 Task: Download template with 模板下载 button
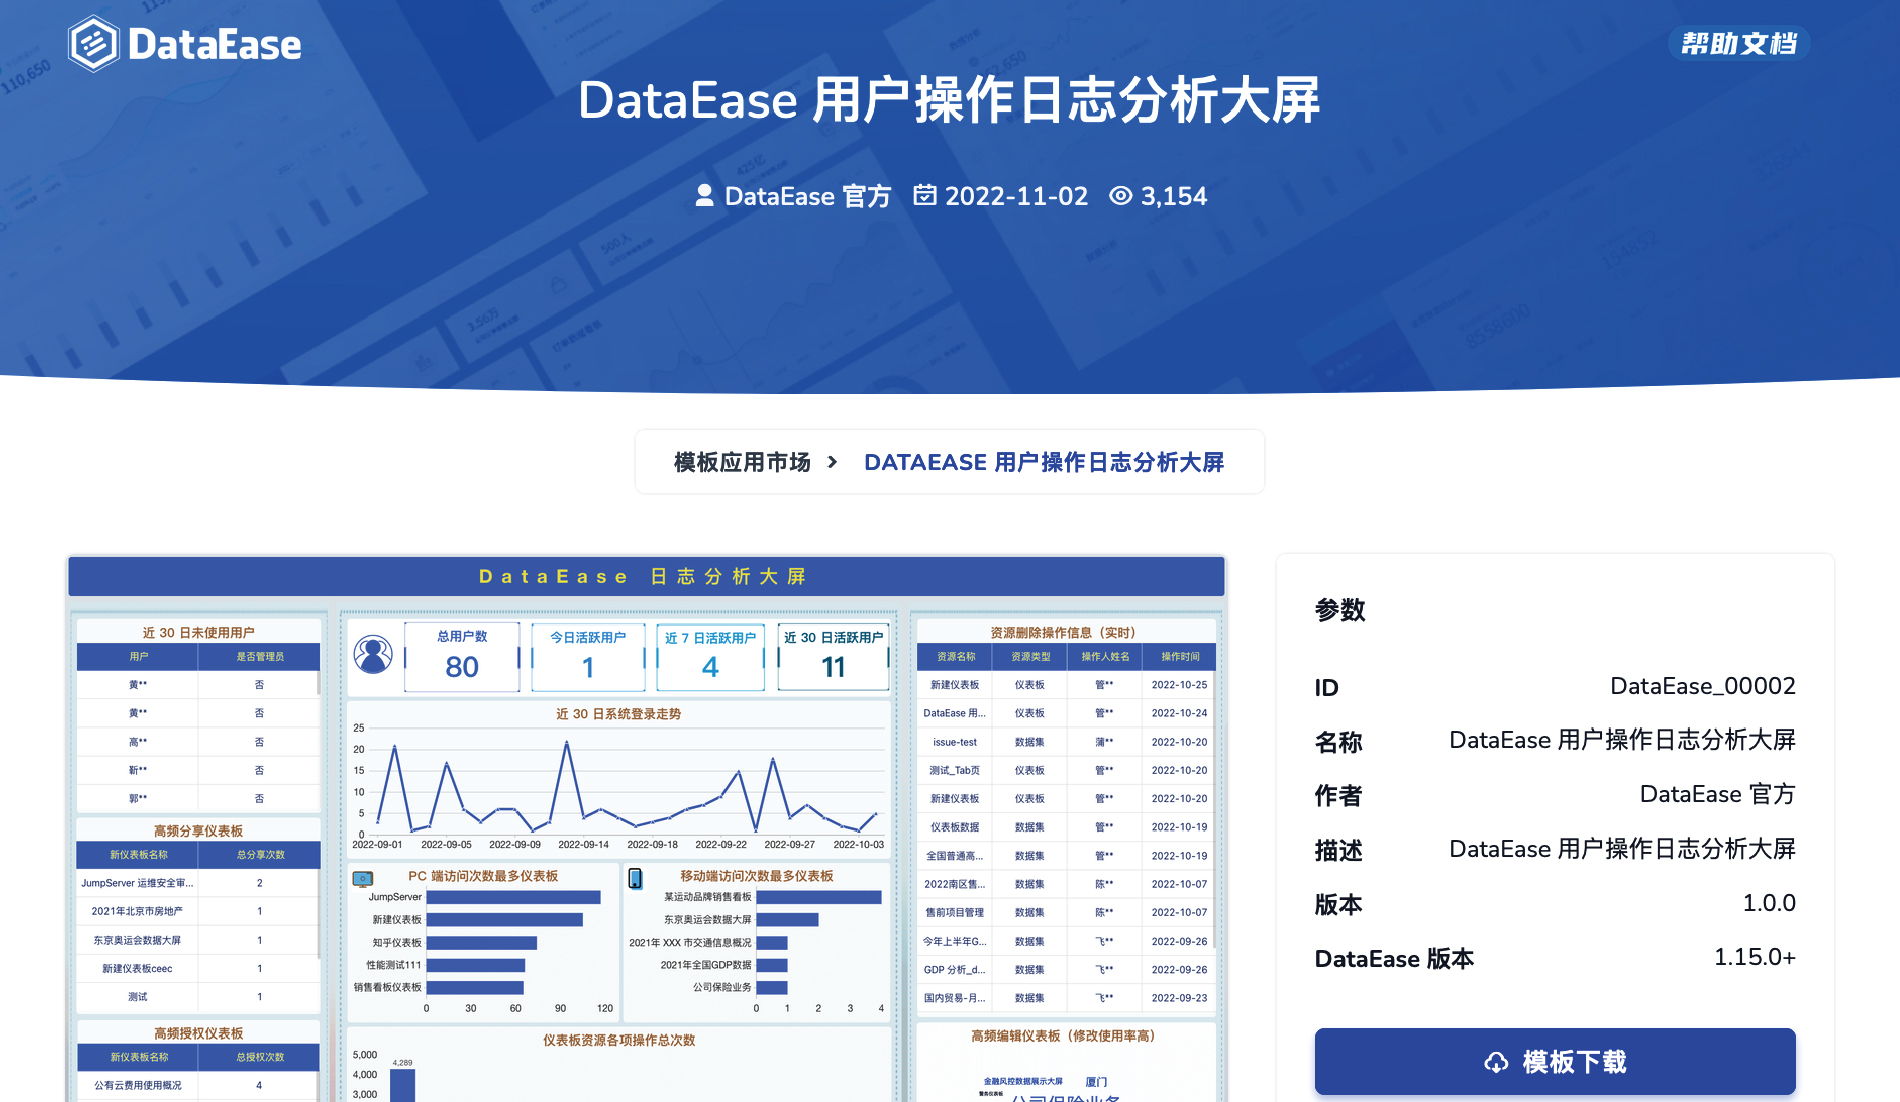click(x=1555, y=1061)
